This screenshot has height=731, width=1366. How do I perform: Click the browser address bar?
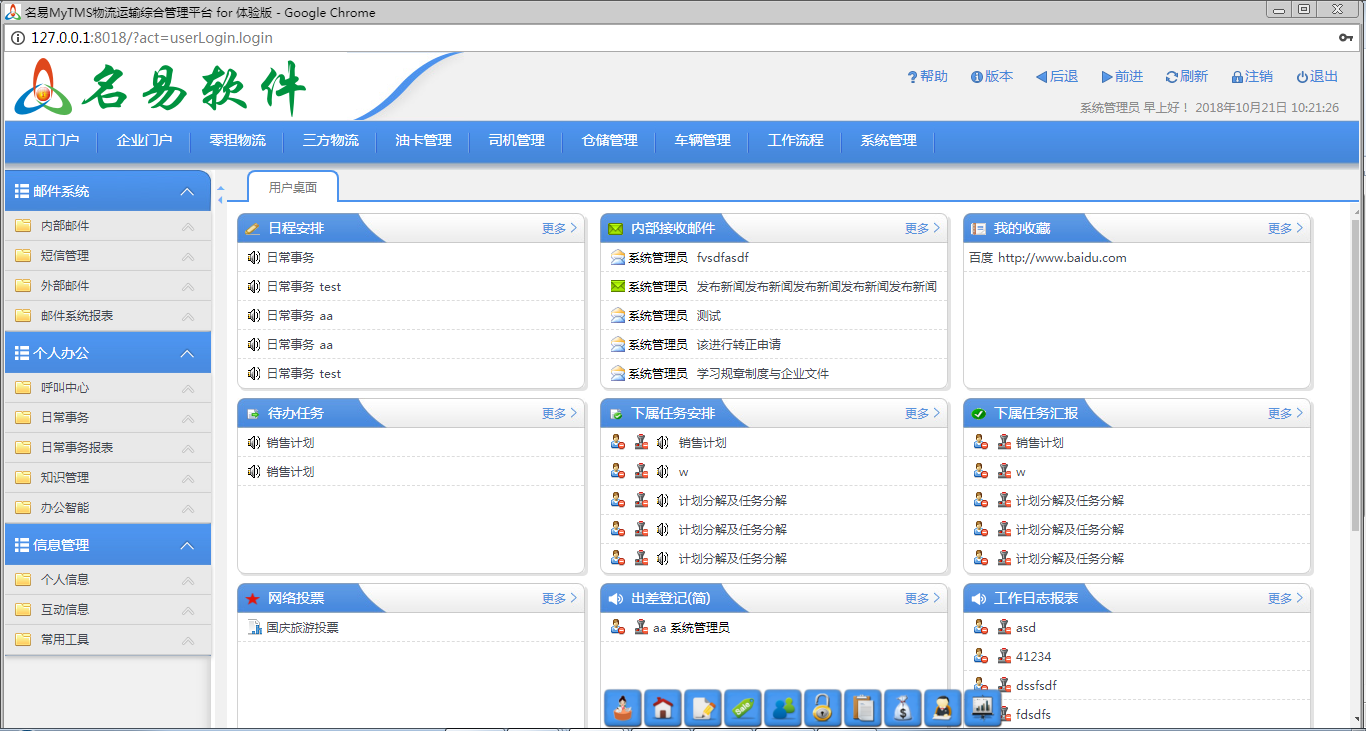[x=400, y=37]
